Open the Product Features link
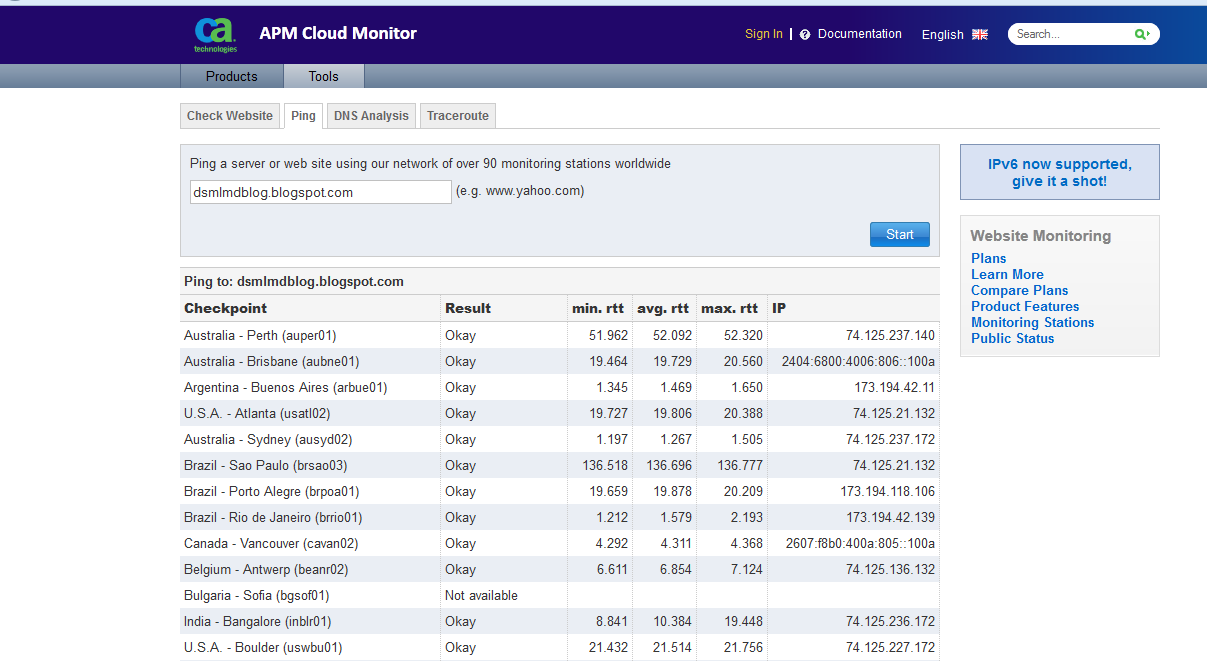The width and height of the screenshot is (1207, 661). coord(1025,306)
